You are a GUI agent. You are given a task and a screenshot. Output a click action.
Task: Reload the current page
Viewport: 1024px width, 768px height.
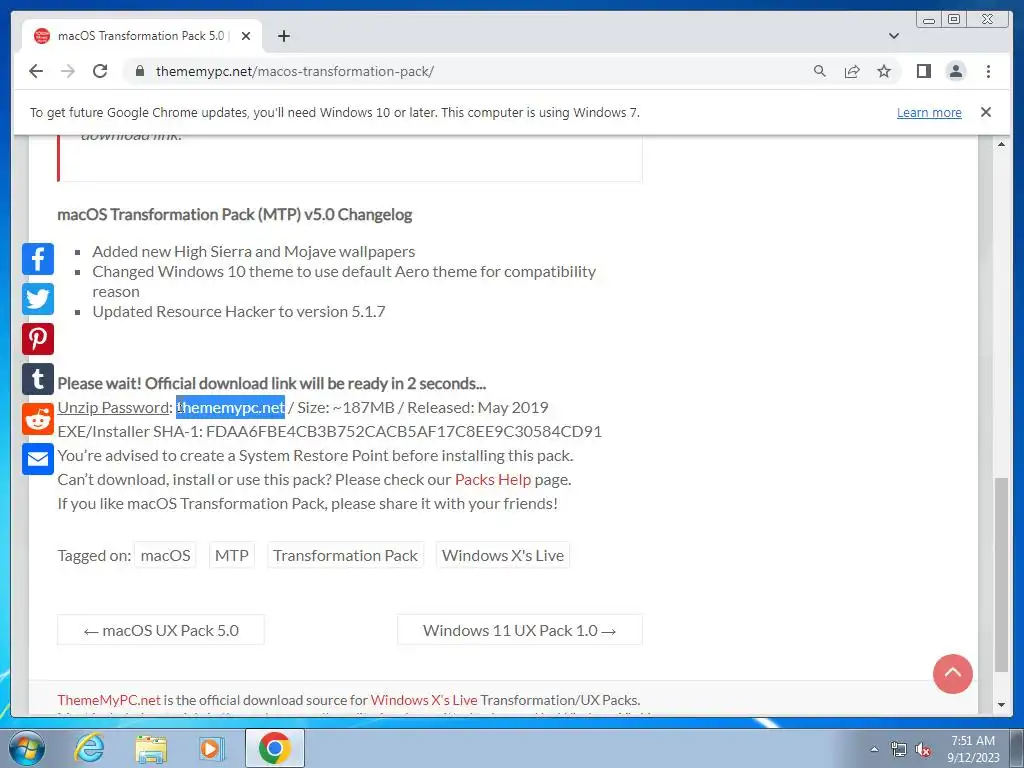[100, 71]
